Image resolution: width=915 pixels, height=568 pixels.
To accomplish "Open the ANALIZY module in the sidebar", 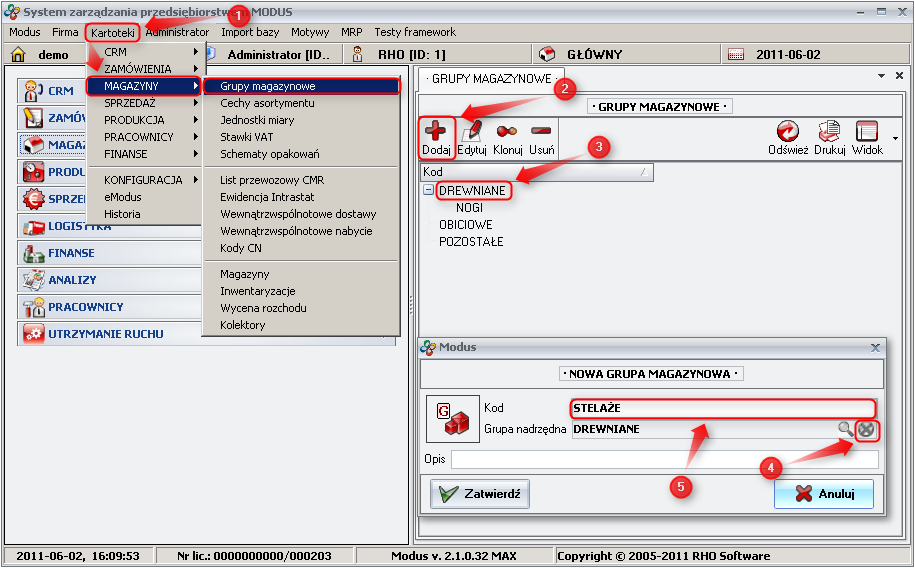I will pyautogui.click(x=108, y=280).
